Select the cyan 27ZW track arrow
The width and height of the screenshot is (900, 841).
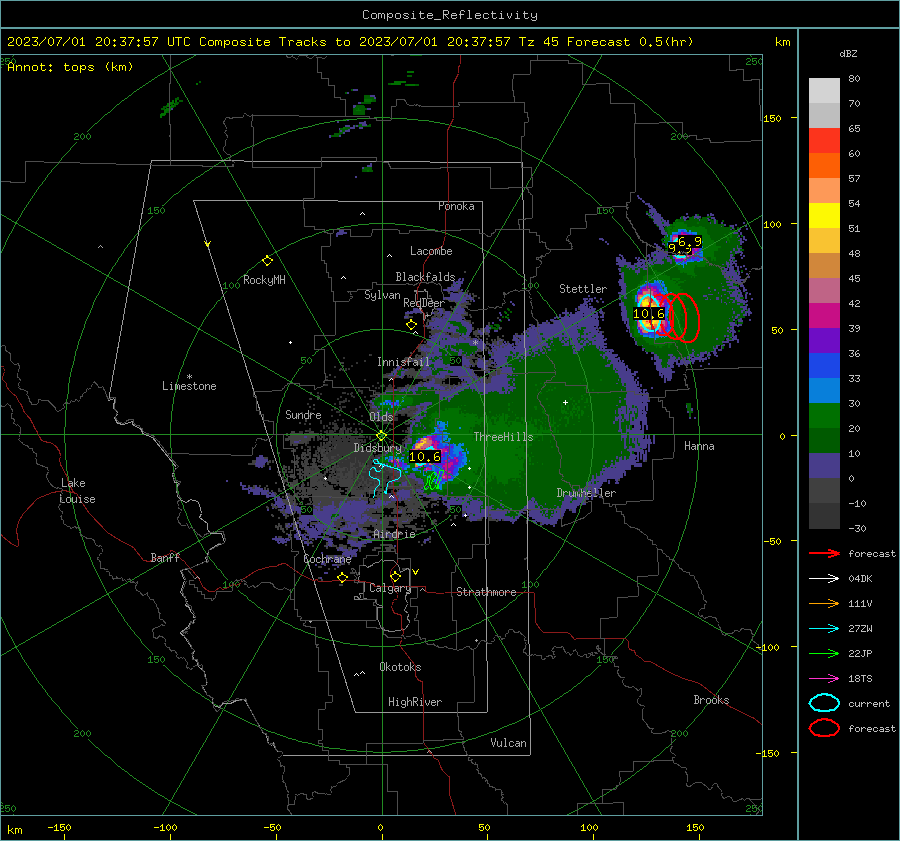pos(824,629)
